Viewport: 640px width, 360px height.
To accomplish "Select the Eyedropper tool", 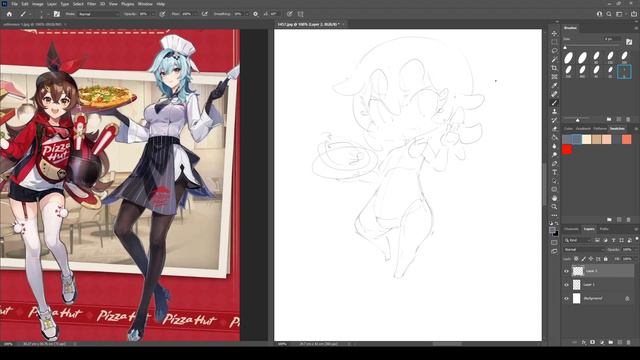I will coord(554,85).
